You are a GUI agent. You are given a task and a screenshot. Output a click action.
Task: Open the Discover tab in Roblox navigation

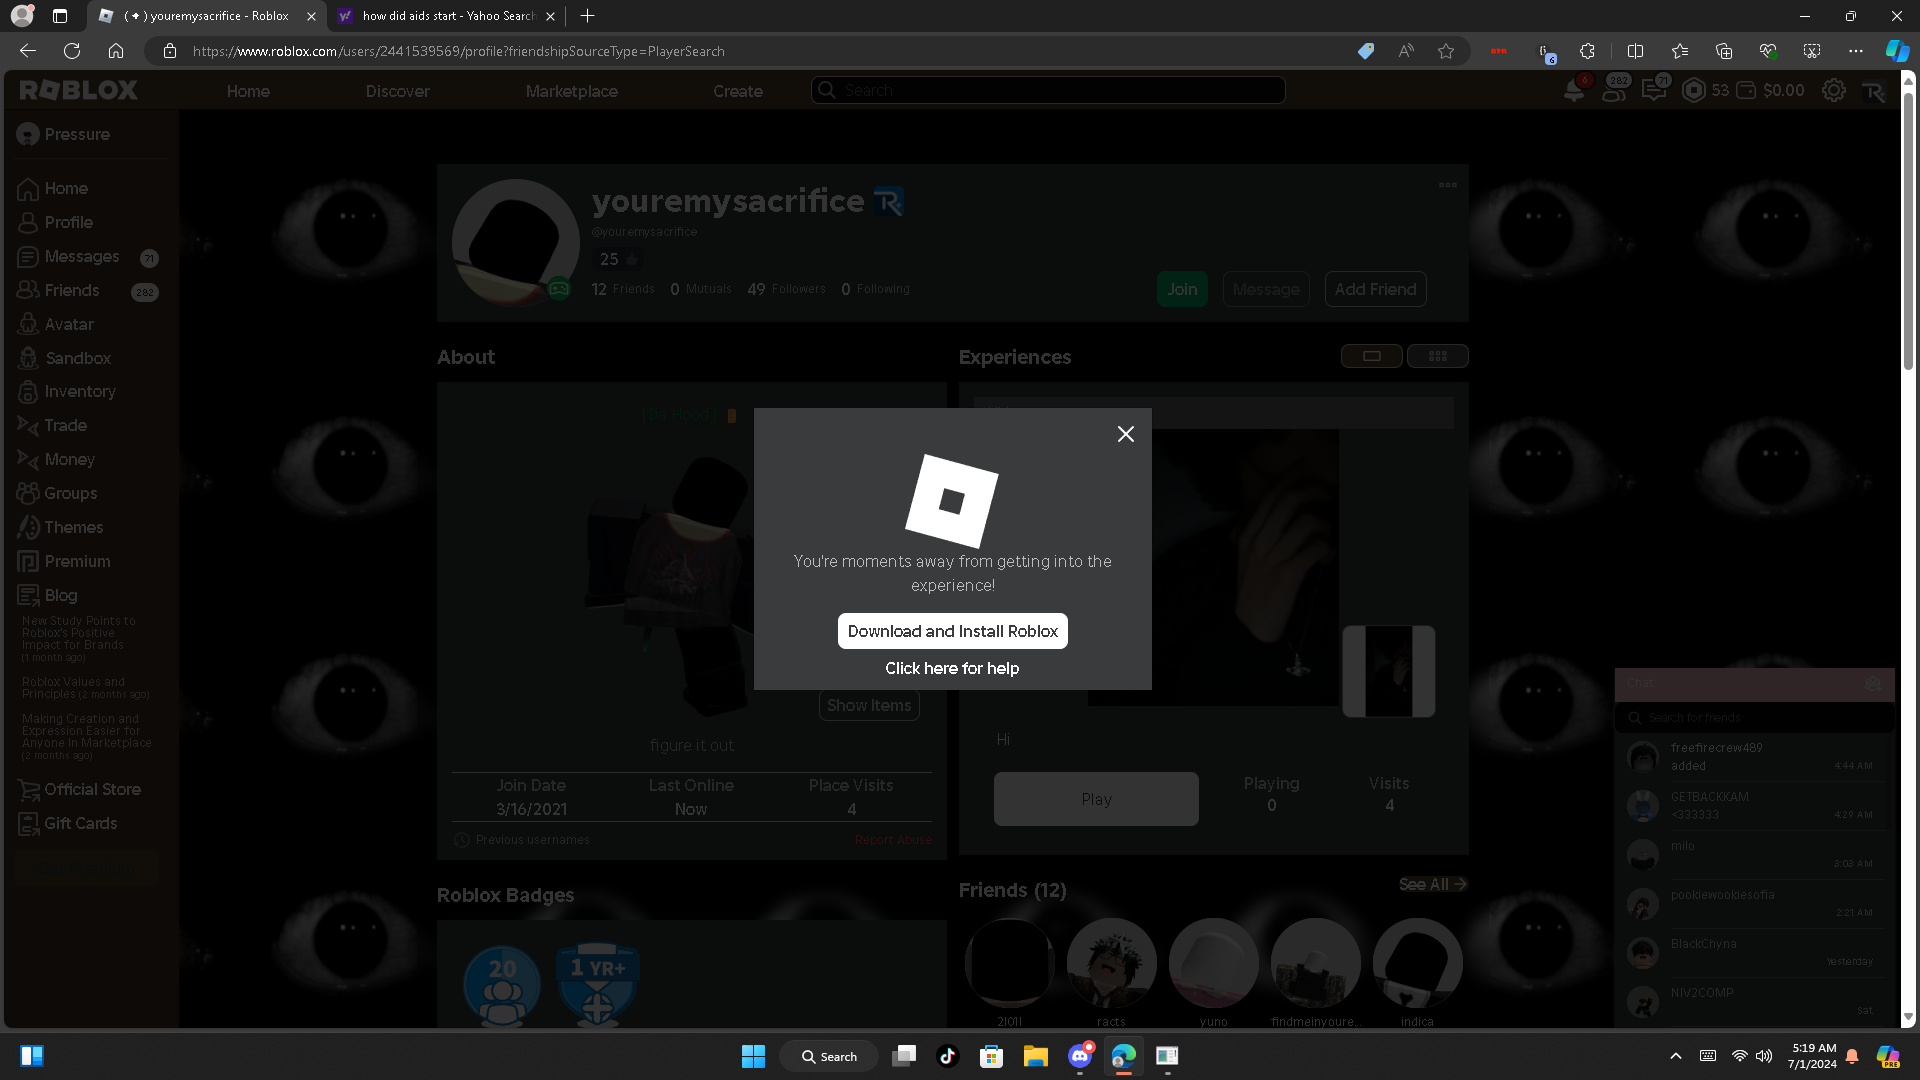tap(397, 91)
